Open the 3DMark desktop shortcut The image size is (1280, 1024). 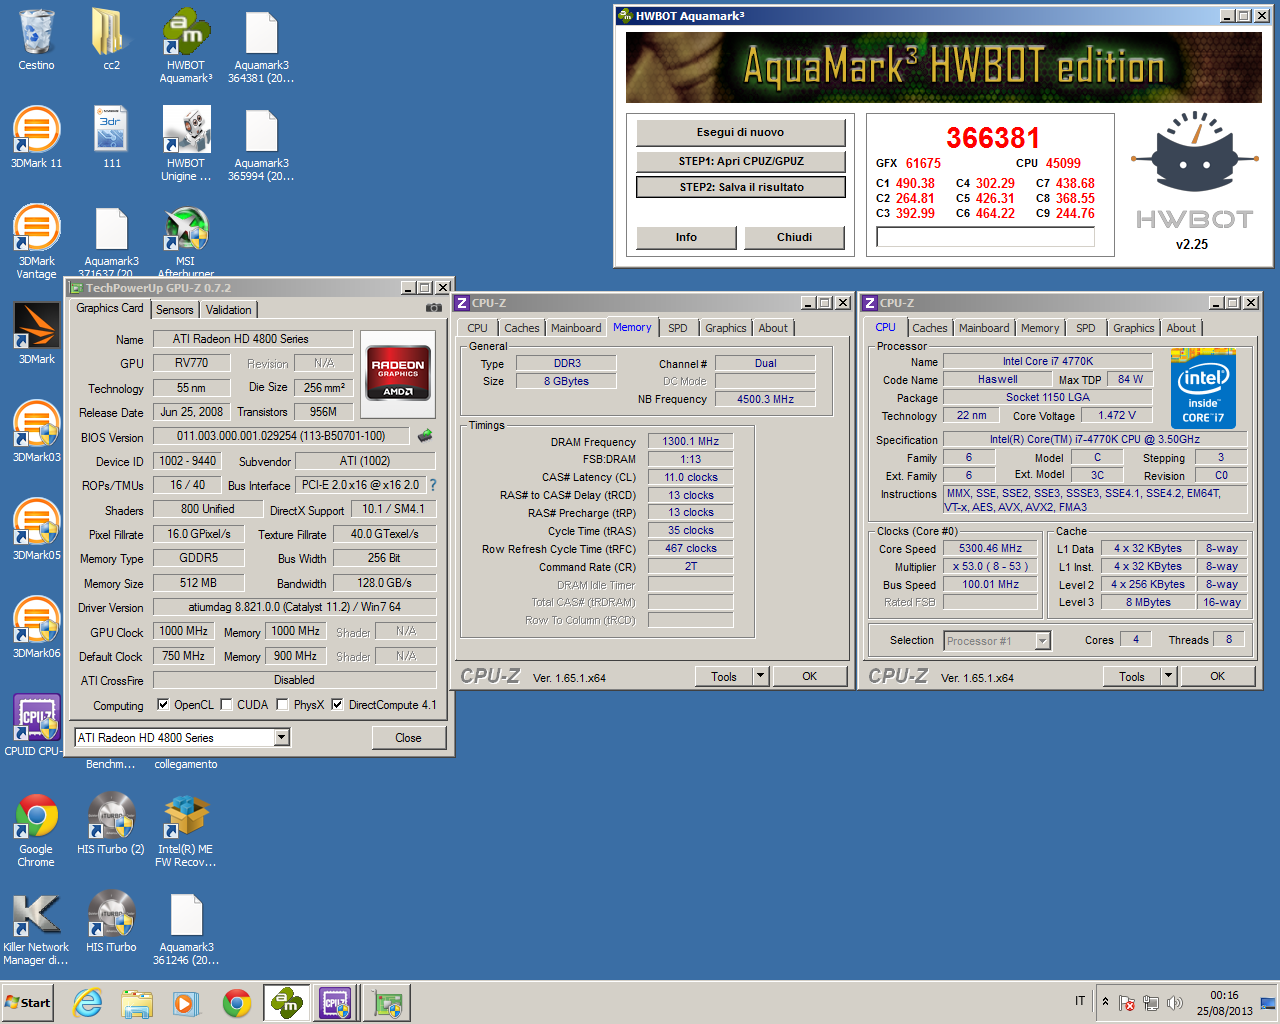[x=36, y=334]
